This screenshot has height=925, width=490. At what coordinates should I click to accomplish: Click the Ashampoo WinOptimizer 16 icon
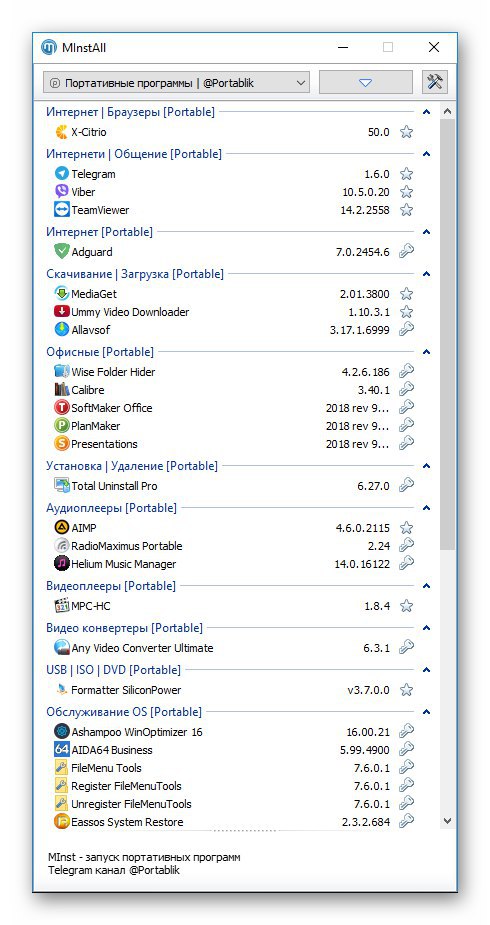(61, 732)
